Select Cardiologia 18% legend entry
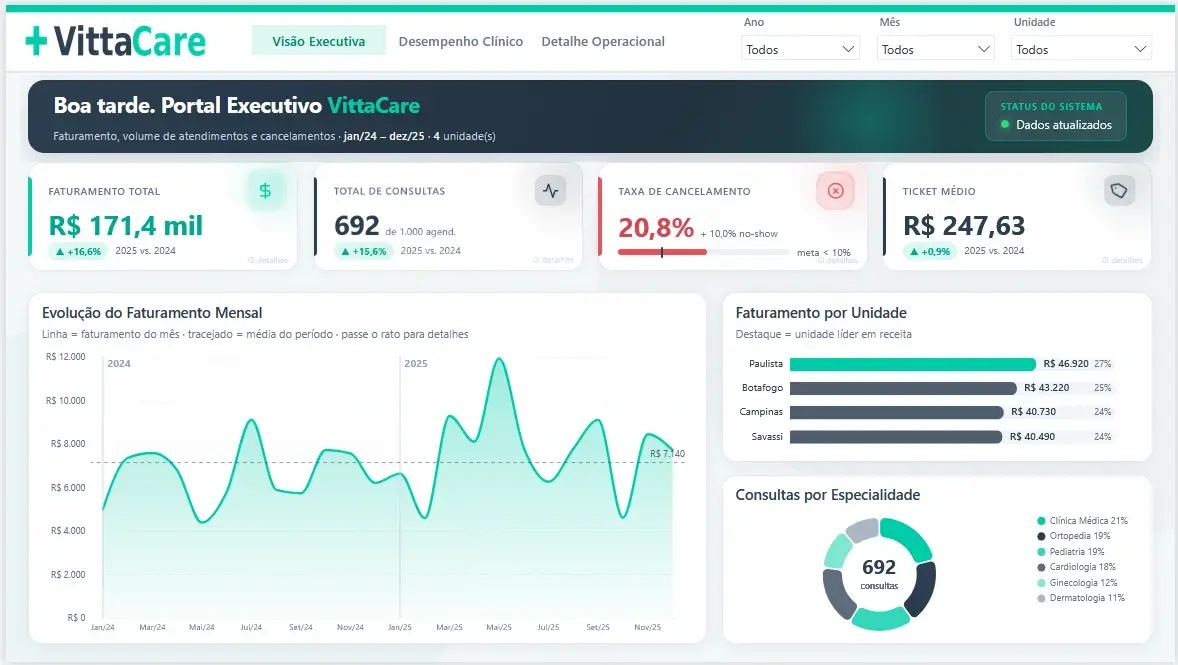Viewport: 1178px width, 665px height. [x=1077, y=567]
